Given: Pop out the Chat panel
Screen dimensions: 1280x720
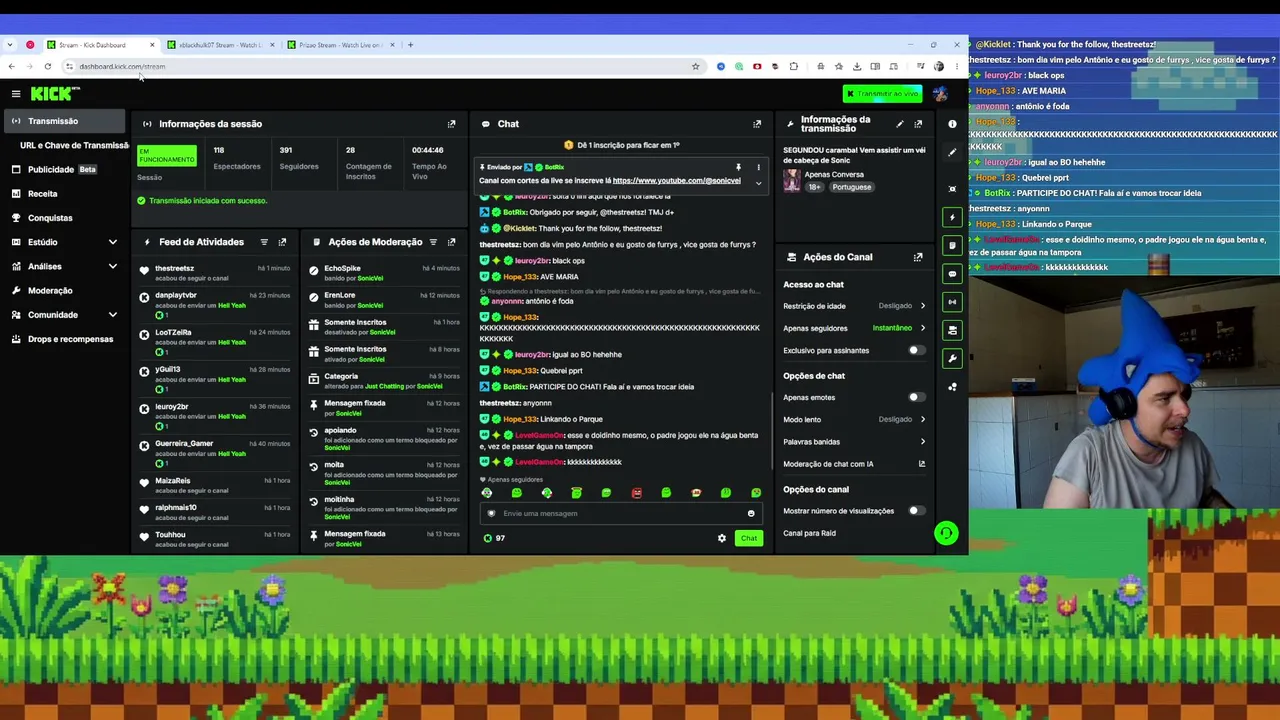Looking at the screenshot, I should click(757, 124).
